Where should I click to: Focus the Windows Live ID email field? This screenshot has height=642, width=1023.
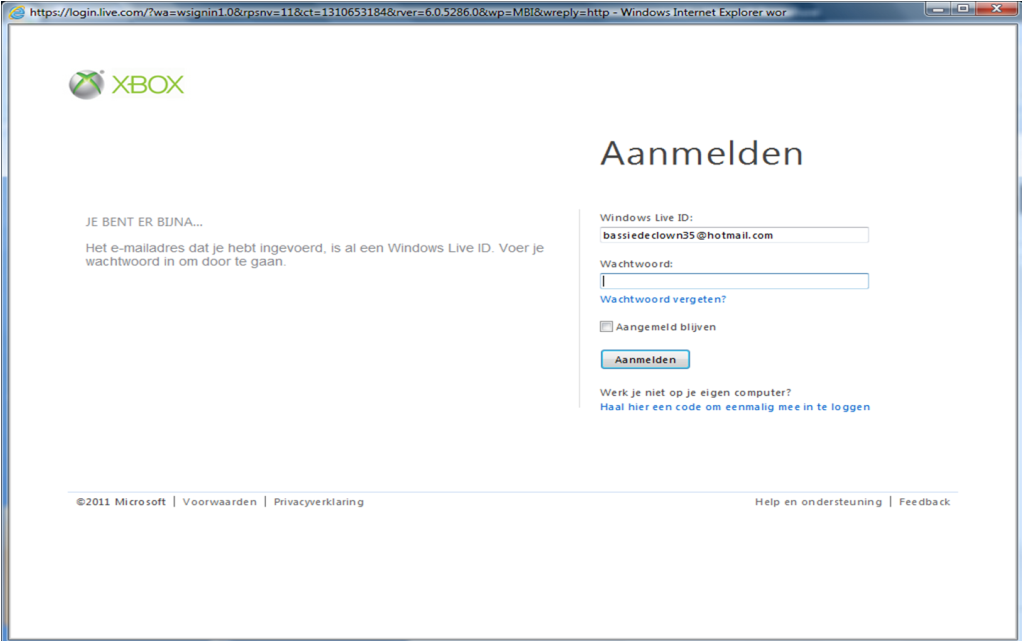click(x=734, y=235)
